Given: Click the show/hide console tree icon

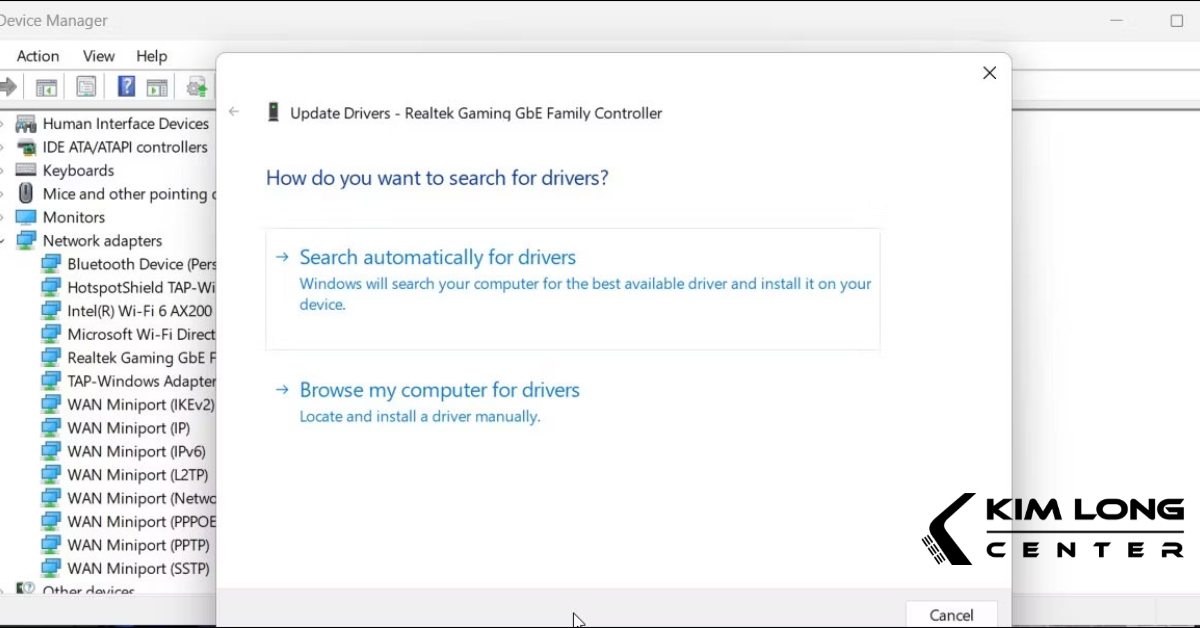Looking at the screenshot, I should [x=46, y=87].
